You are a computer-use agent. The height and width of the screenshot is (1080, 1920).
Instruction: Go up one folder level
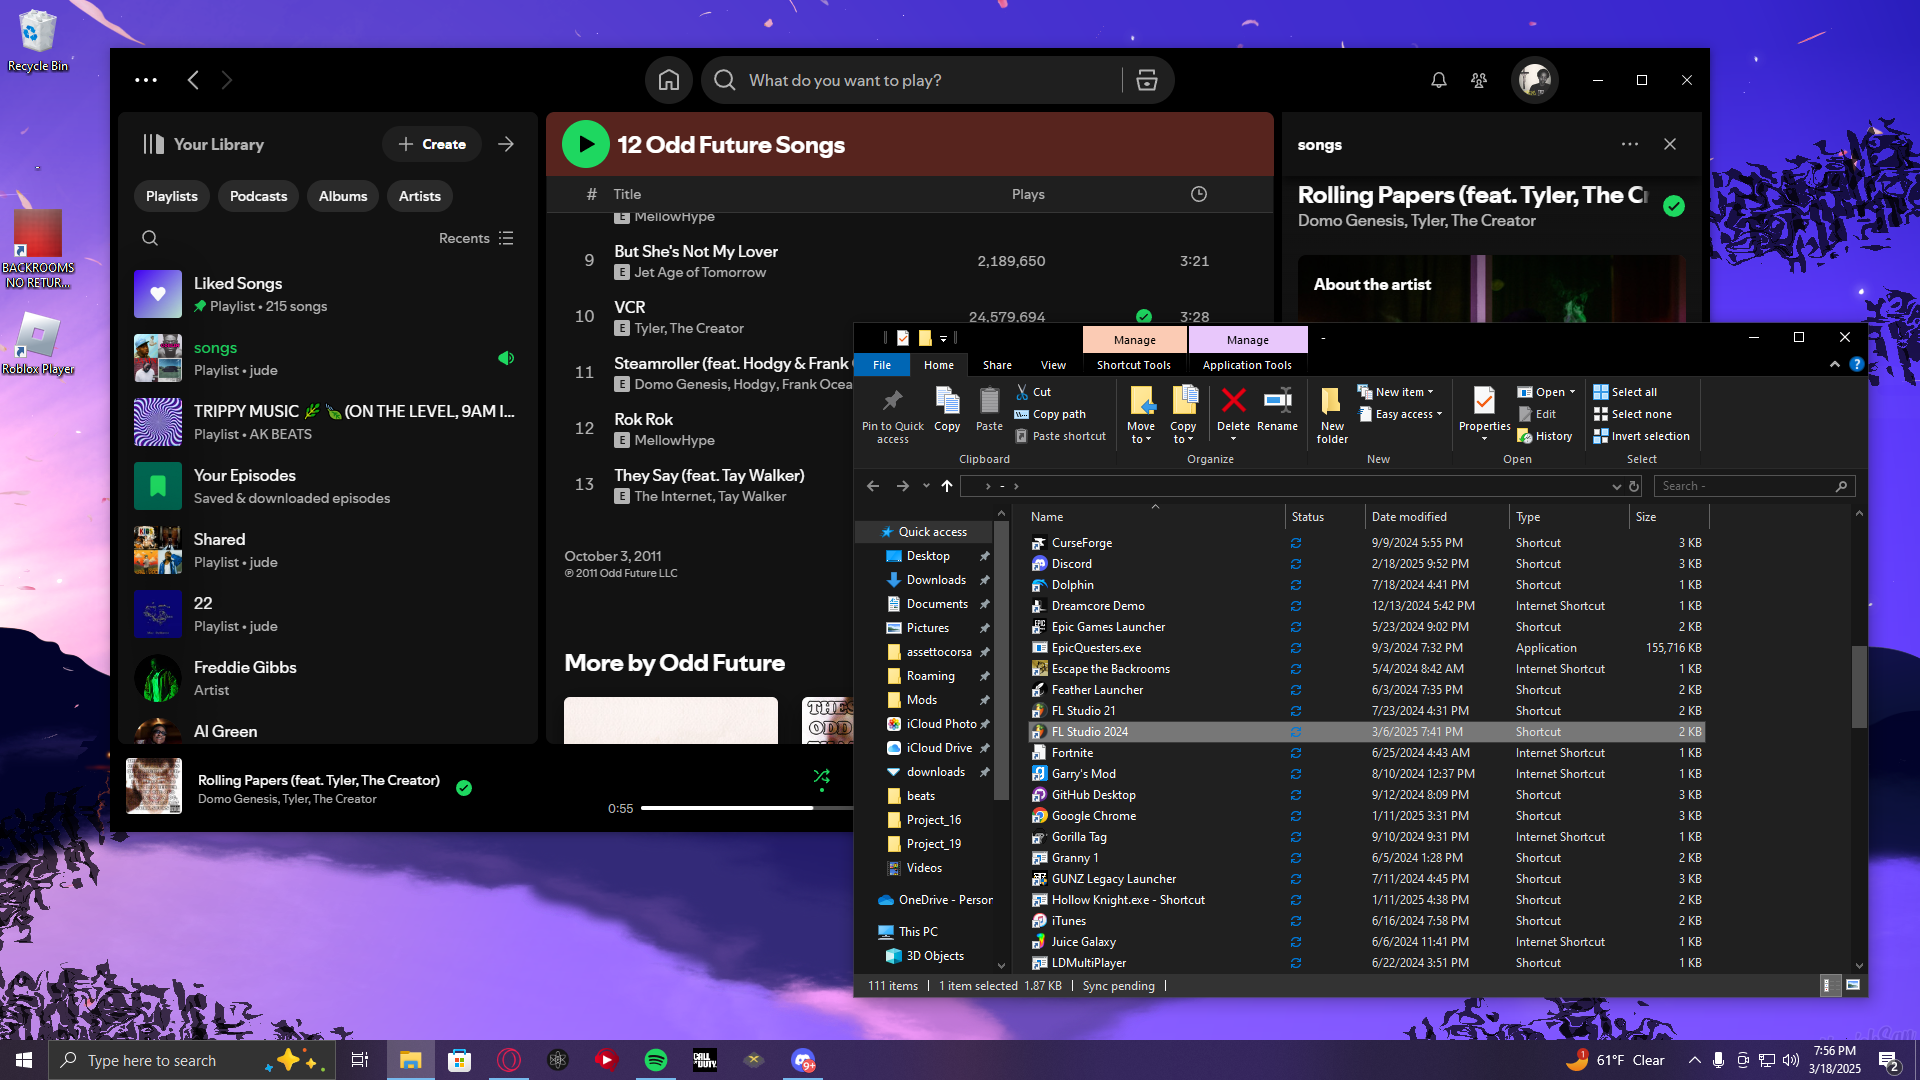point(947,486)
